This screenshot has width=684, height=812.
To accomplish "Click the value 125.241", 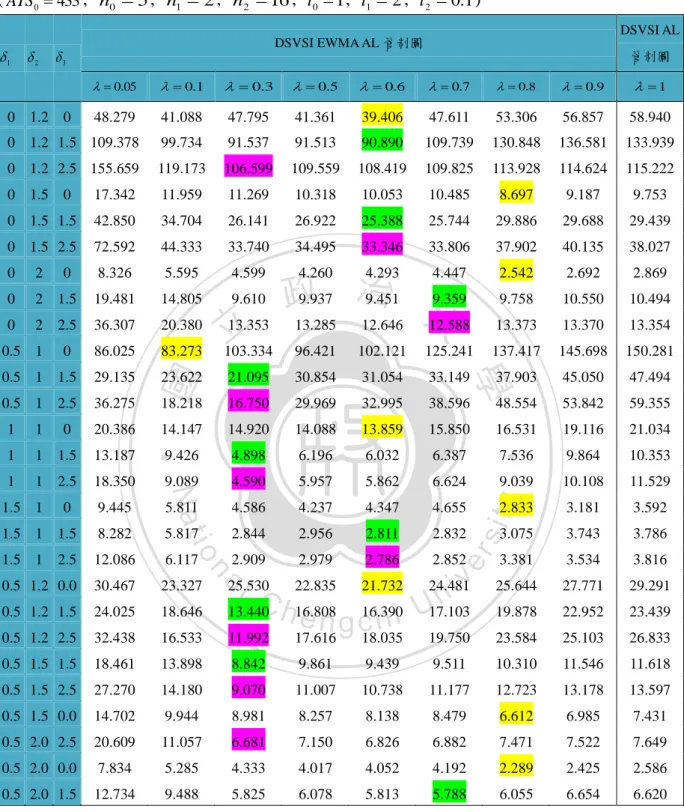I will pos(449,351).
